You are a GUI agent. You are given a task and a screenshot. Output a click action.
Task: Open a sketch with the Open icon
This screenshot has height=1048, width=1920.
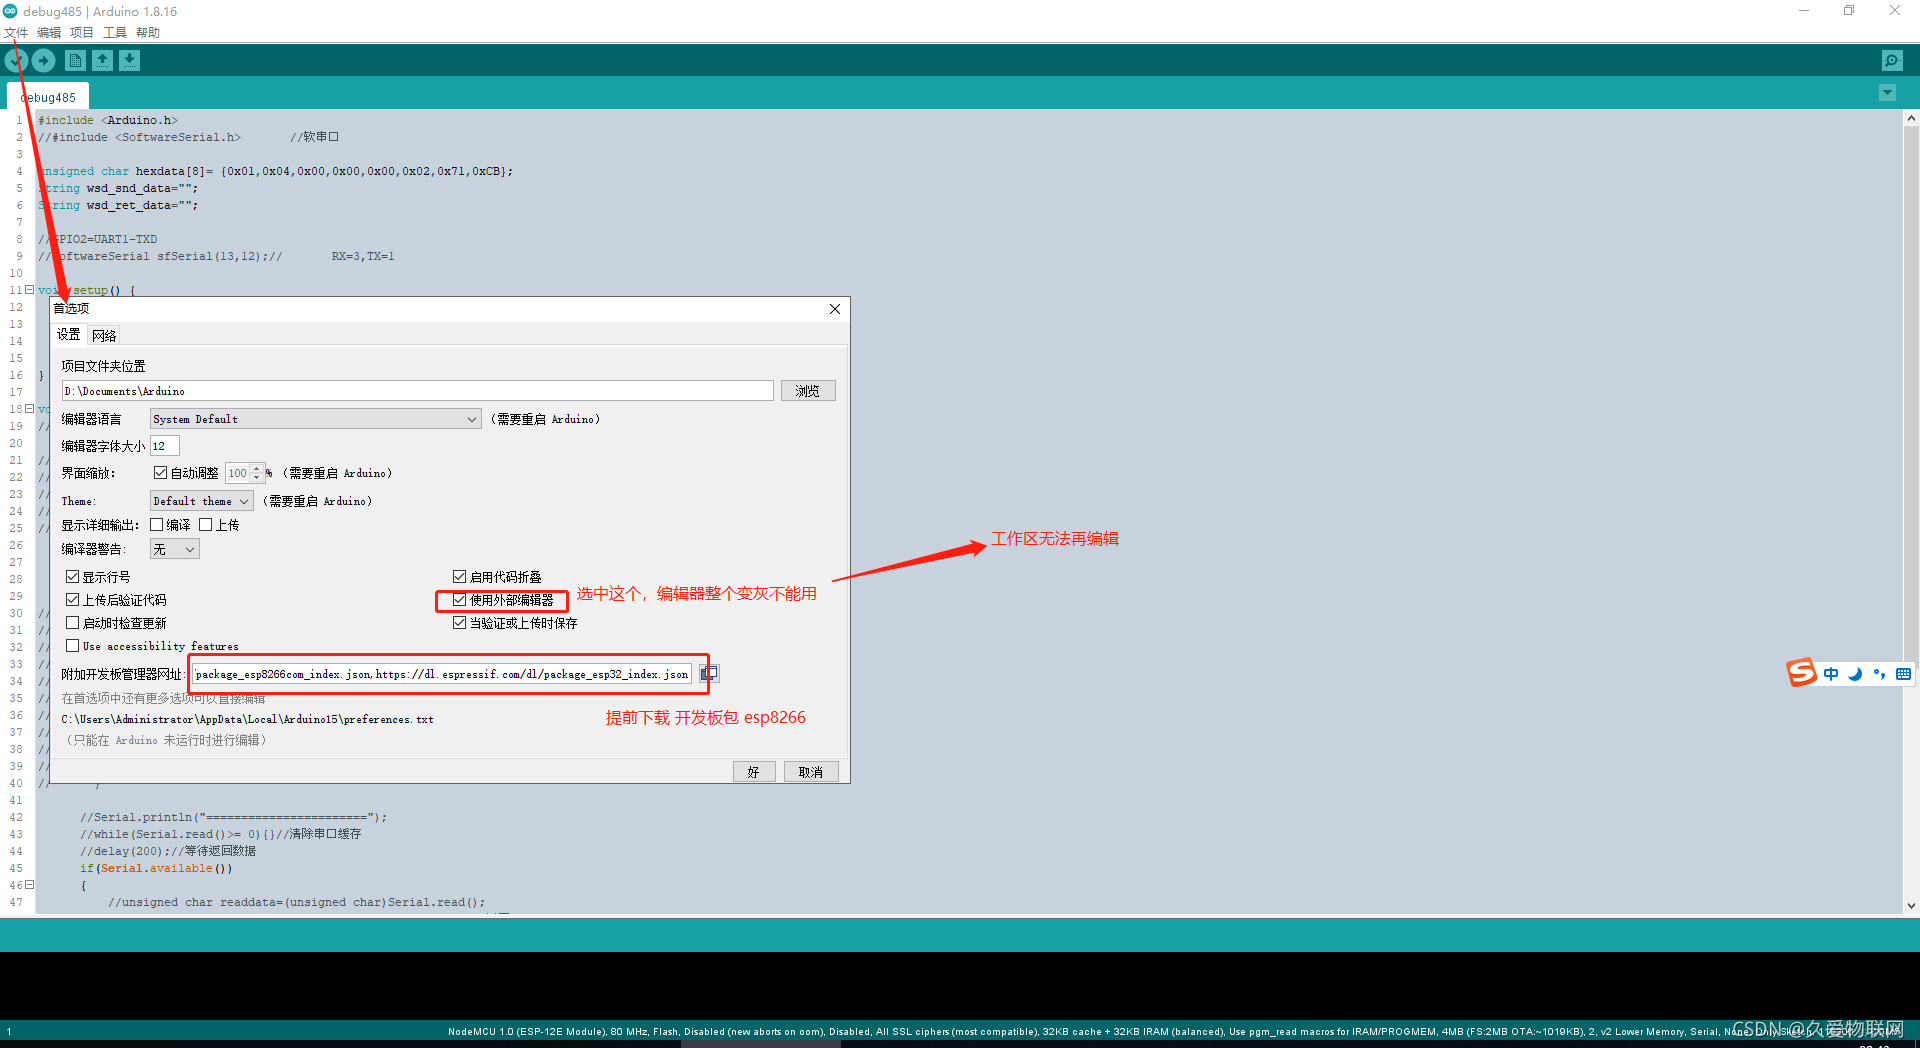point(102,61)
